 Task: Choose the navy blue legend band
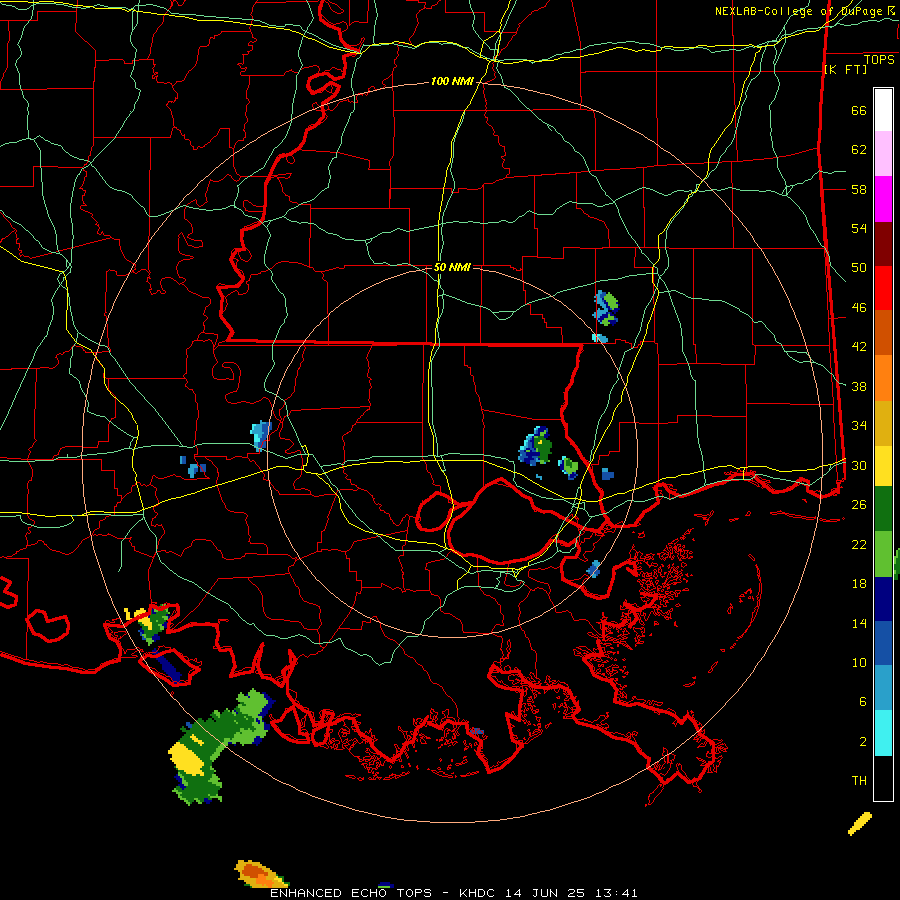point(883,599)
